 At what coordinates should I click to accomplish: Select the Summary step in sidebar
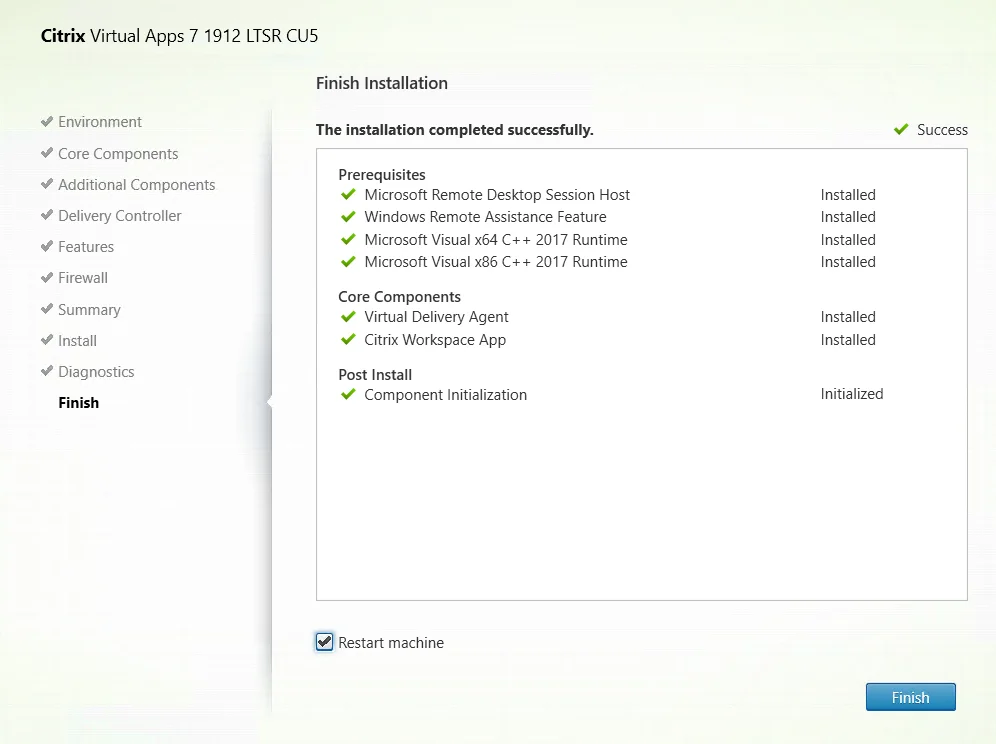pyautogui.click(x=89, y=309)
